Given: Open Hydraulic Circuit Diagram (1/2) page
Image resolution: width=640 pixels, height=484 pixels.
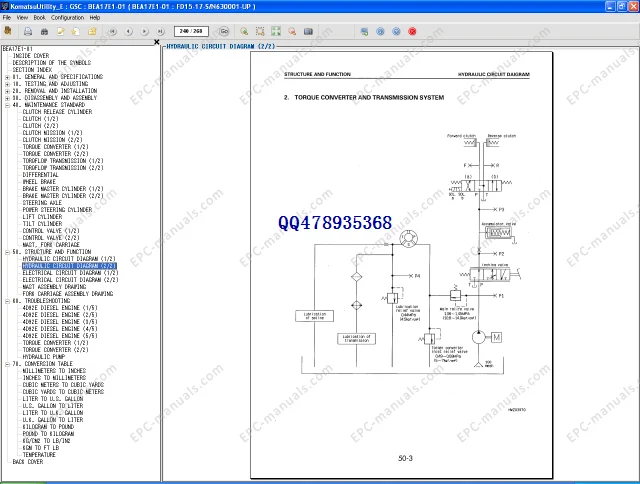Looking at the screenshot, I should 69,259.
